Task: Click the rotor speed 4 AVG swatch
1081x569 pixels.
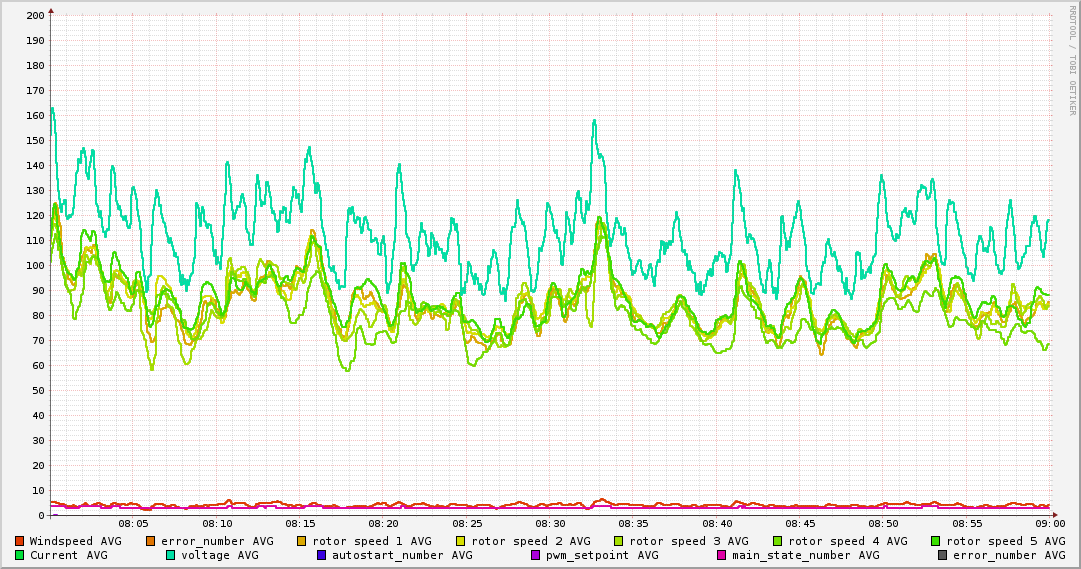Action: [x=777, y=541]
